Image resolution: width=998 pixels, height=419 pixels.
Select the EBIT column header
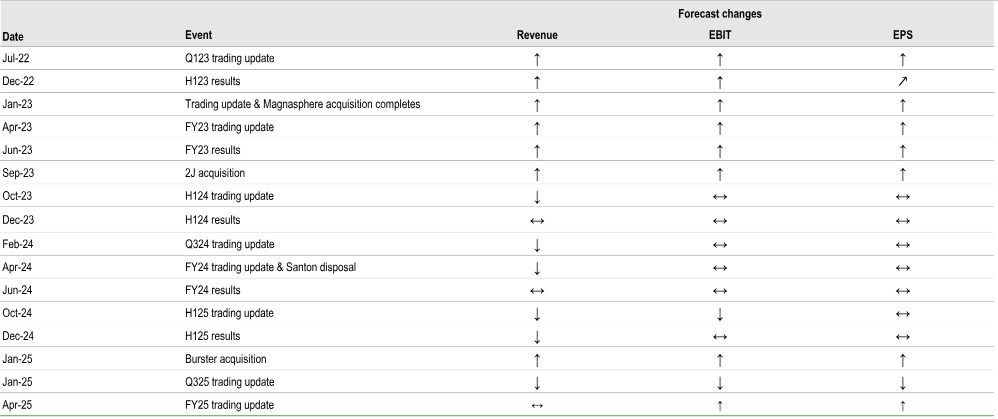pyautogui.click(x=720, y=36)
